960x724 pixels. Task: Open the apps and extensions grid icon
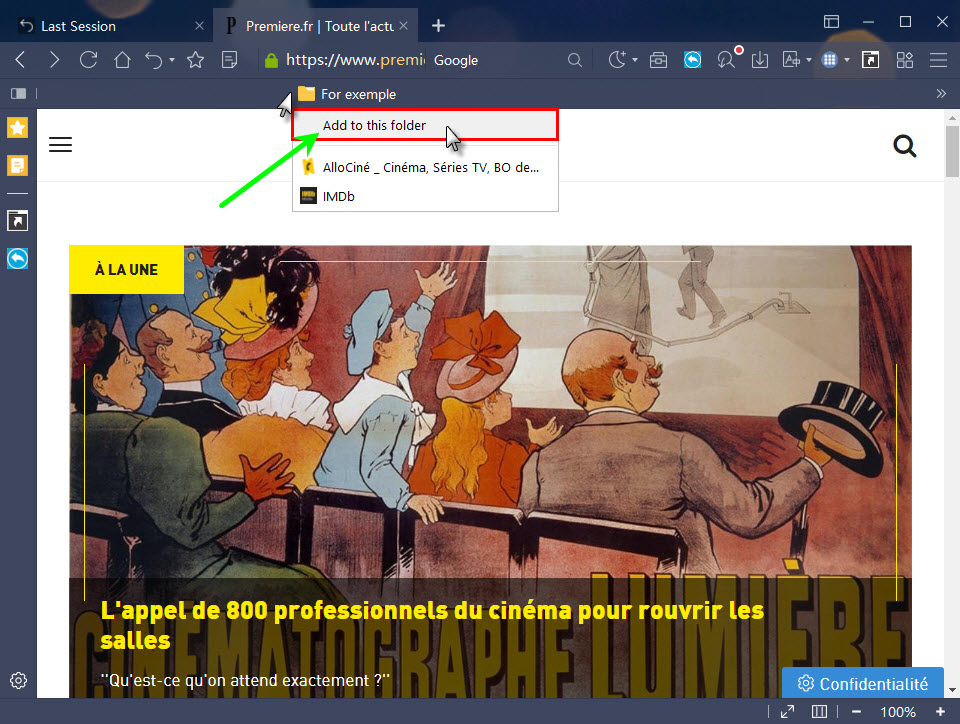pos(904,60)
